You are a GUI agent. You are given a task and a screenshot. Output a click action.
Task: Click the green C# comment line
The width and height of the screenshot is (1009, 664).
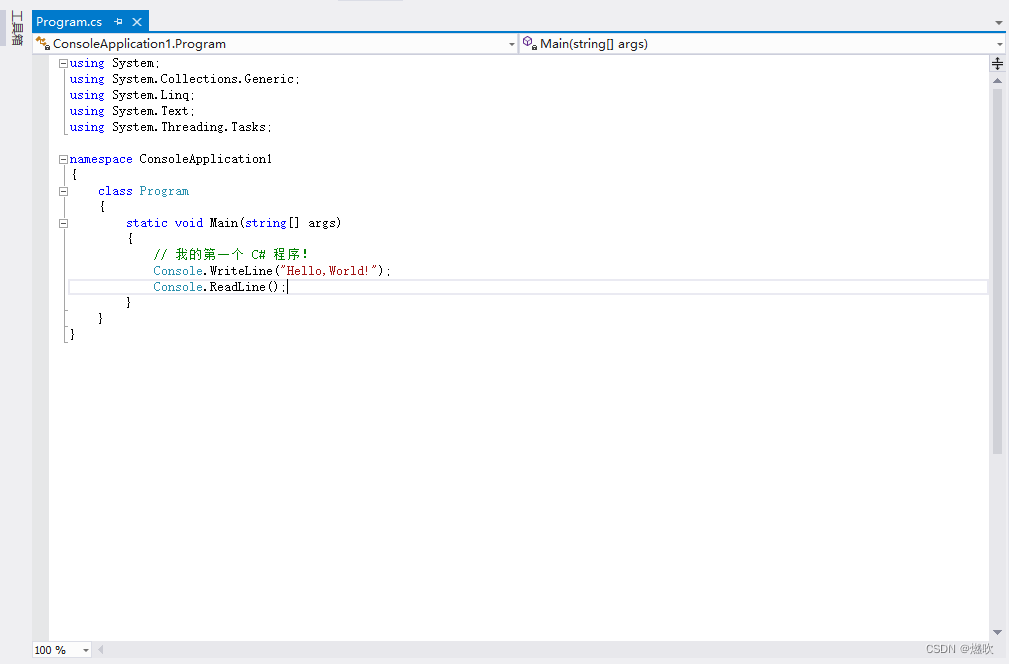point(230,255)
